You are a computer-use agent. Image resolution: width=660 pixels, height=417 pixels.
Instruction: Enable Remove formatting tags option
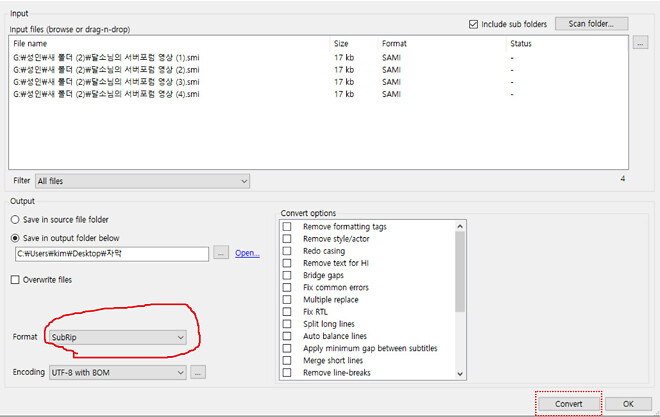click(287, 227)
